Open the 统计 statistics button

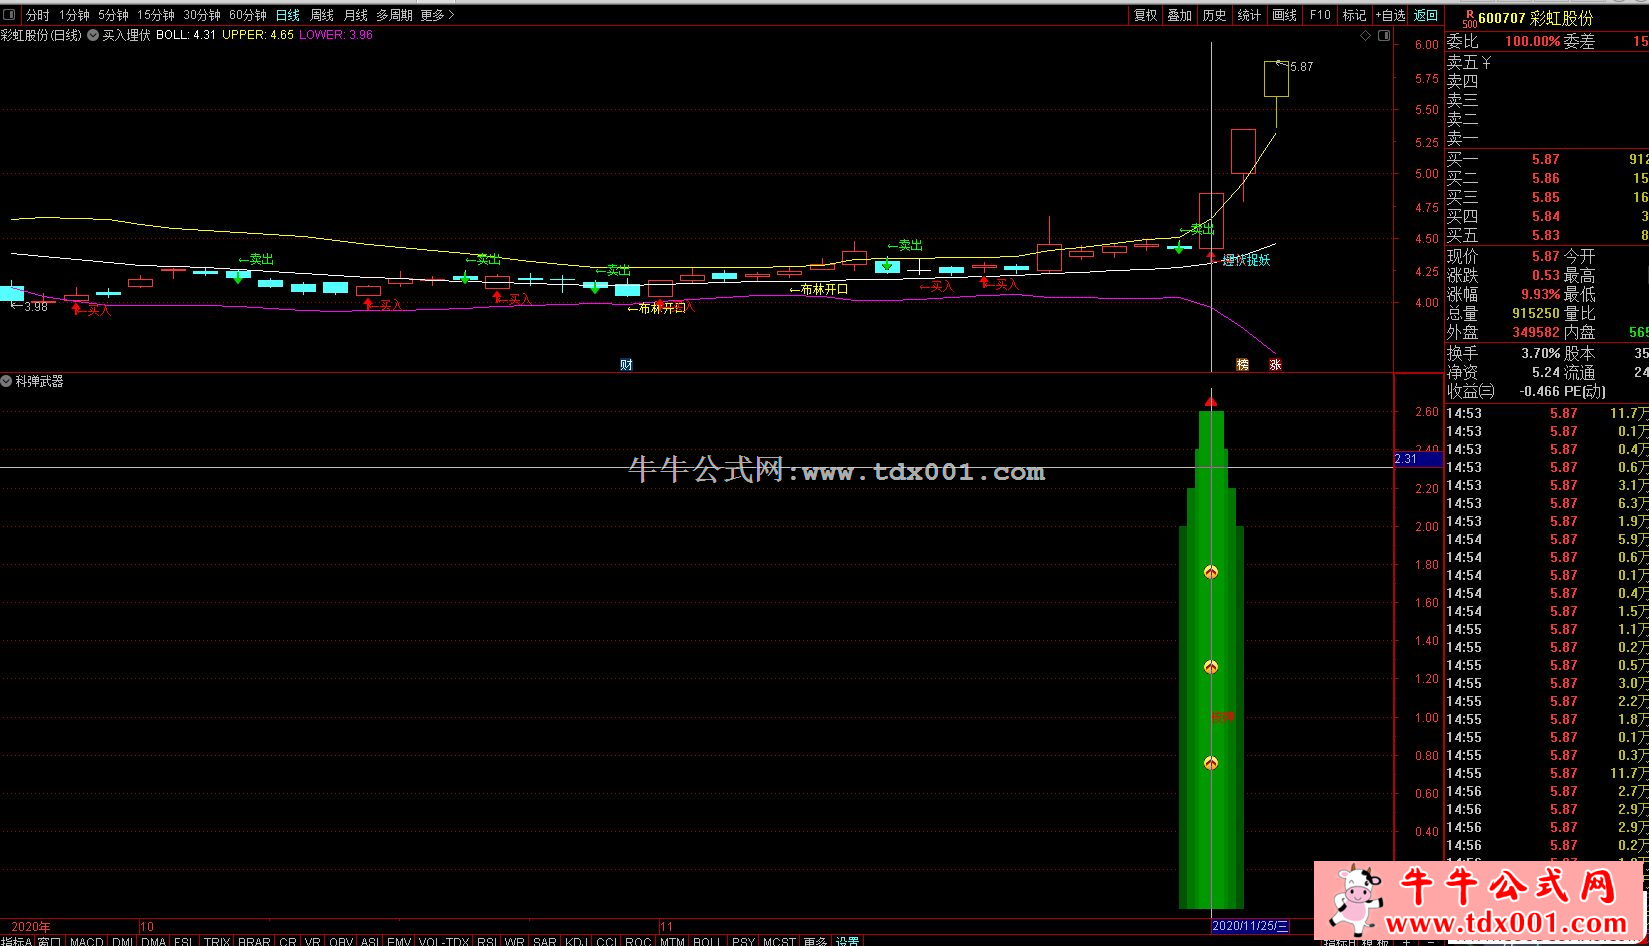1249,15
